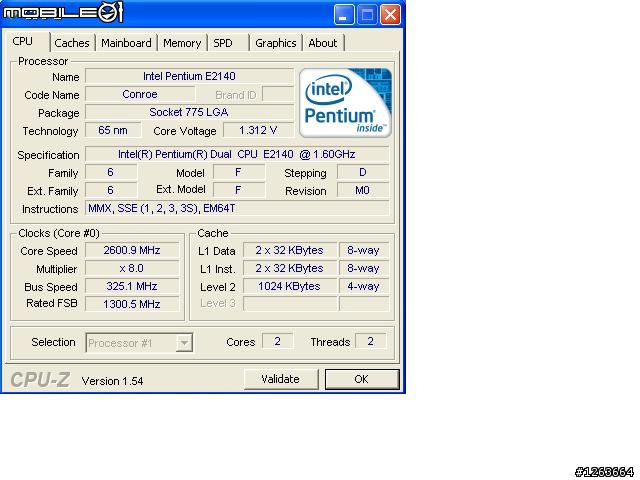Click the empty Level 3 cache field
Viewport: 640px width, 480px height.
[290, 304]
